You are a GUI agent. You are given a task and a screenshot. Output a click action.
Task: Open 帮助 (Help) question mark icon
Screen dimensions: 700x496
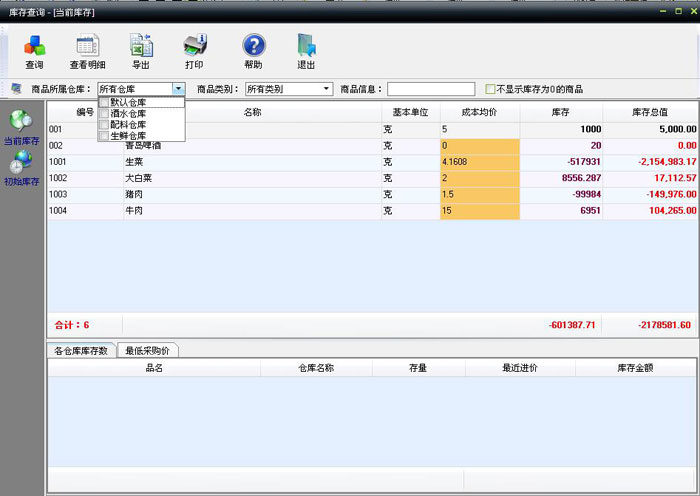tap(253, 50)
